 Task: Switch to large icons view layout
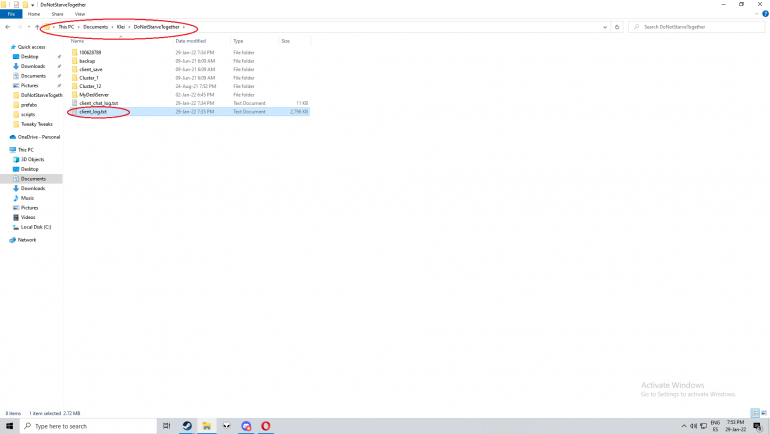click(764, 413)
